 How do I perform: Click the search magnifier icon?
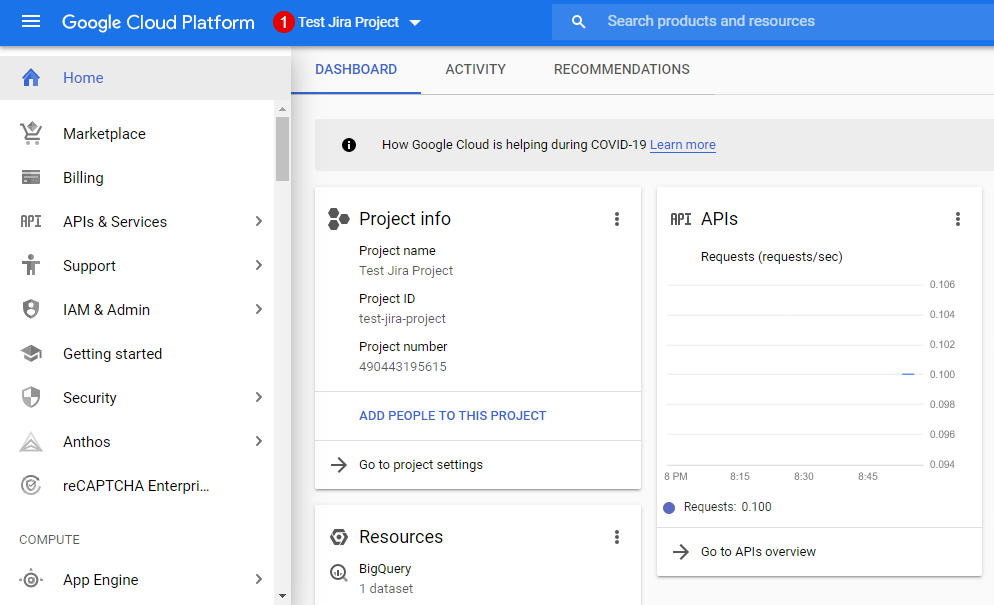(x=581, y=20)
